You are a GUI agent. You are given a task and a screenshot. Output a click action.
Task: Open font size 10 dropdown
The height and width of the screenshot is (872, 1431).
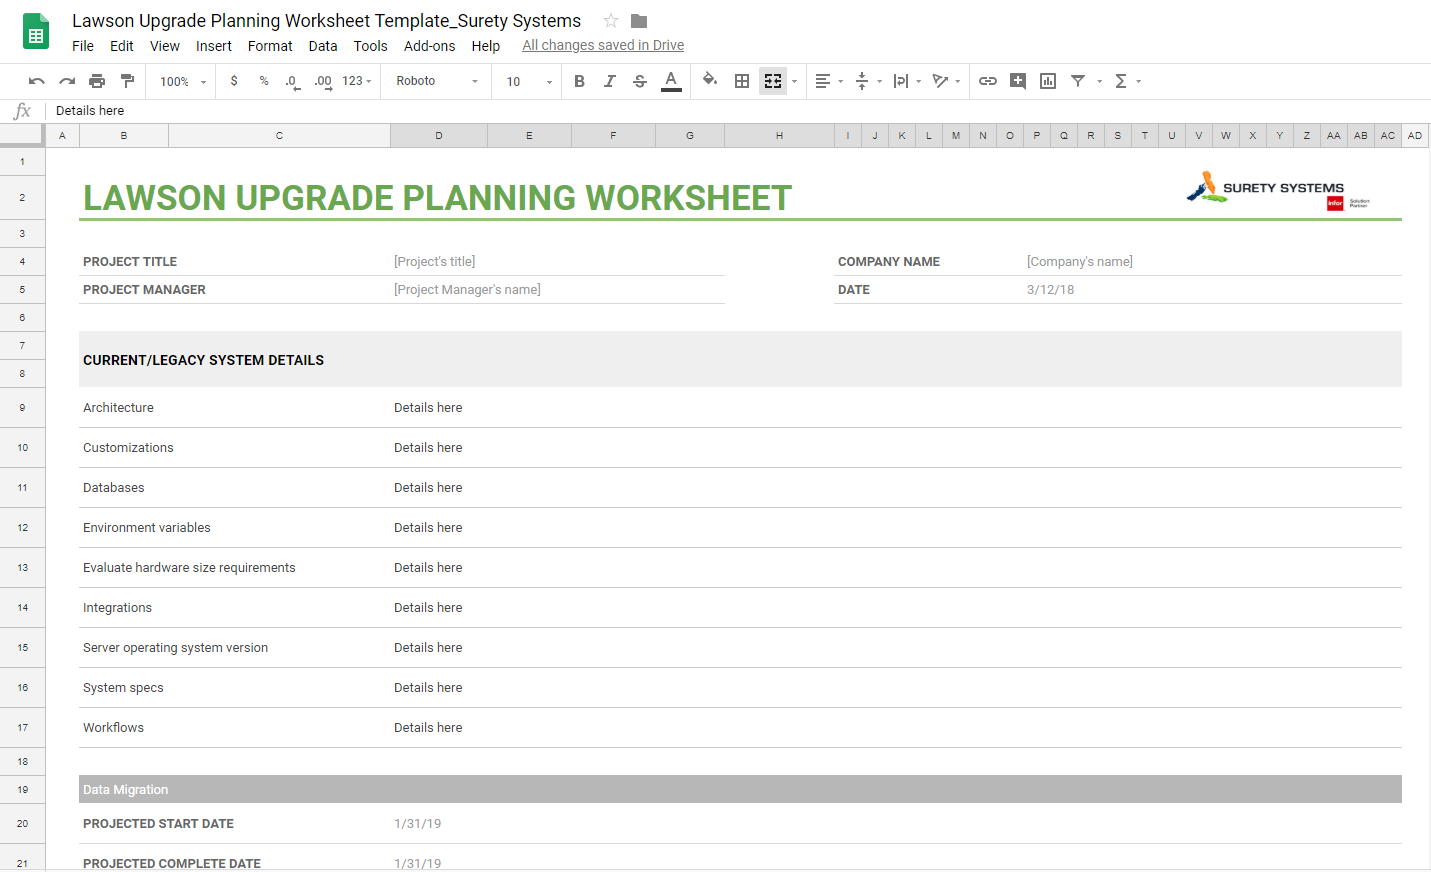click(x=529, y=82)
